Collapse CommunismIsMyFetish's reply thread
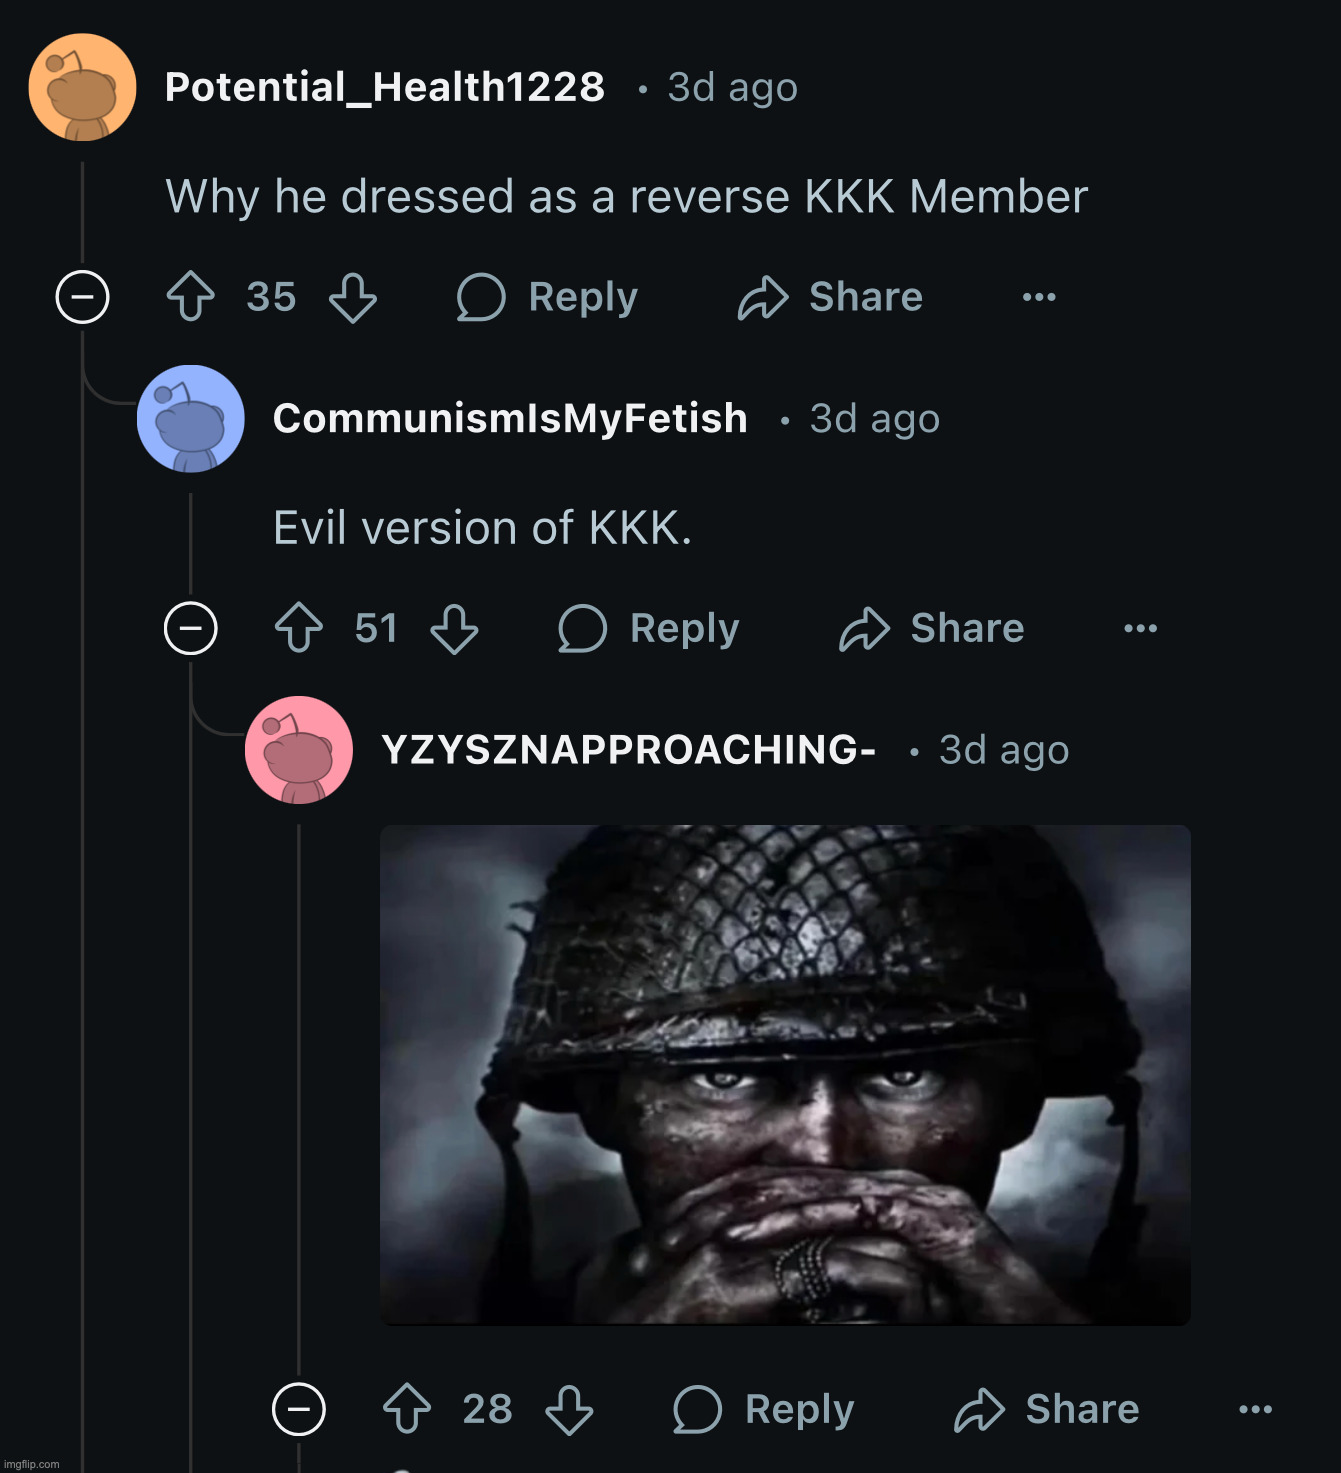 point(190,628)
